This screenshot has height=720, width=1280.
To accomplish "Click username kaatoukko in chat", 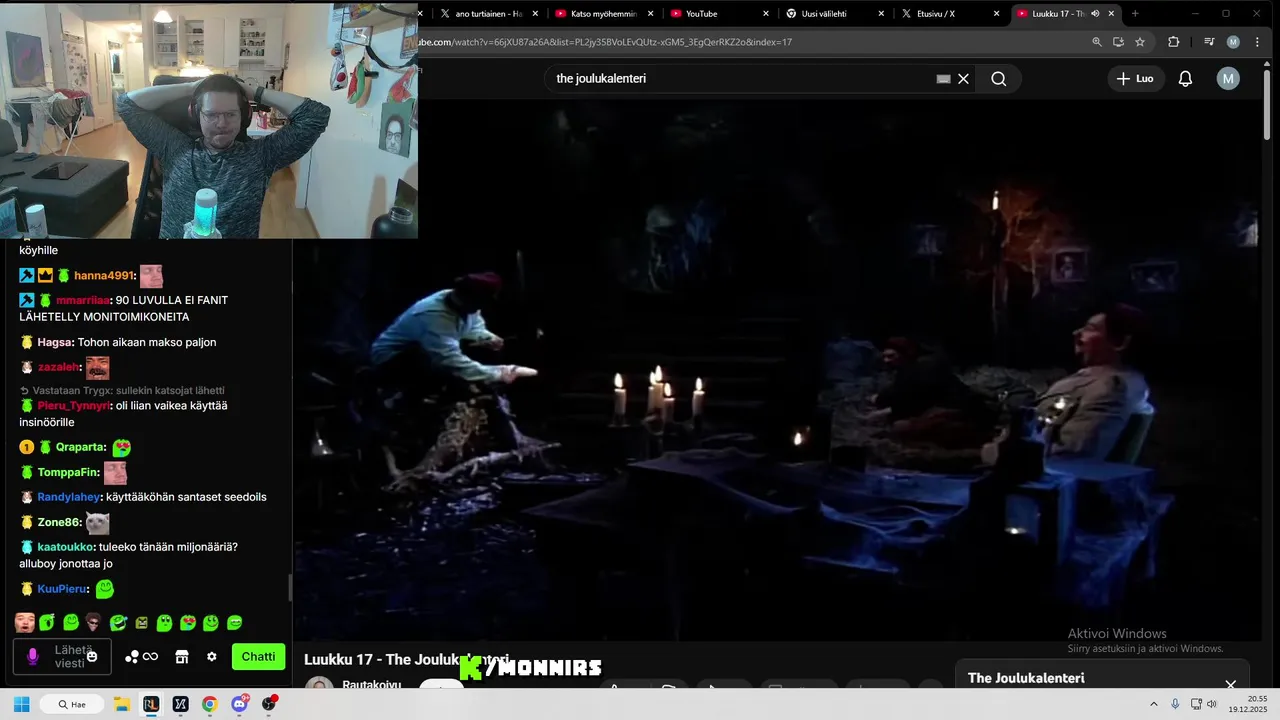I will (x=66, y=547).
